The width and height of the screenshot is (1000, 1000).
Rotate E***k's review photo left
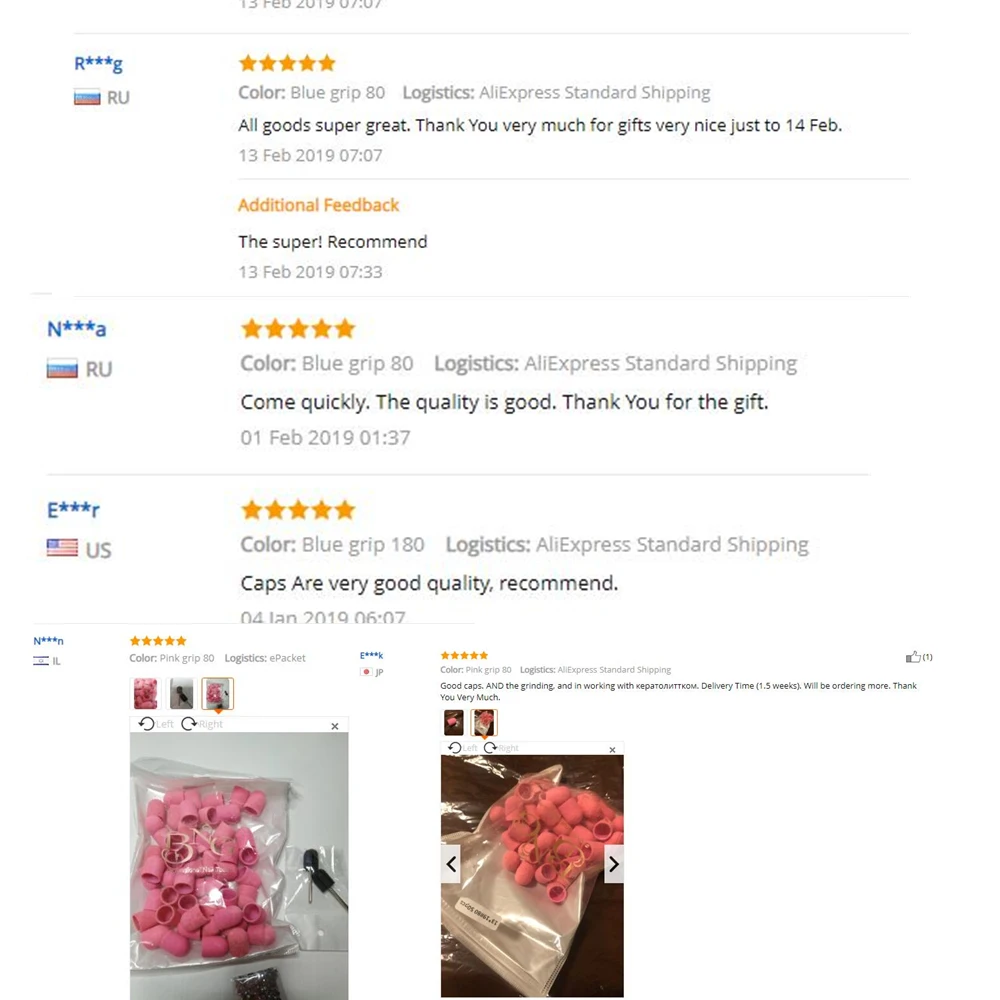pyautogui.click(x=462, y=747)
